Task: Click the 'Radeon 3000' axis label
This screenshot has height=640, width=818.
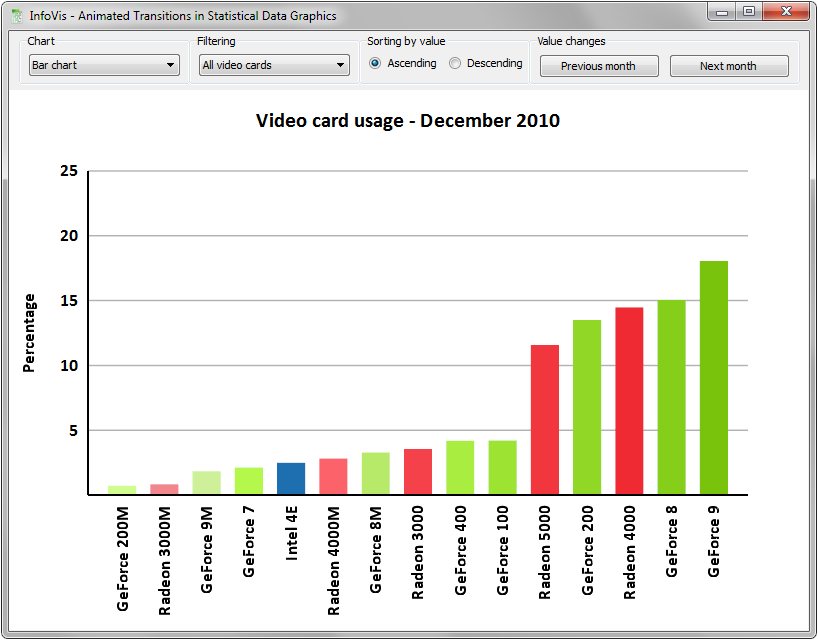Action: coord(417,552)
